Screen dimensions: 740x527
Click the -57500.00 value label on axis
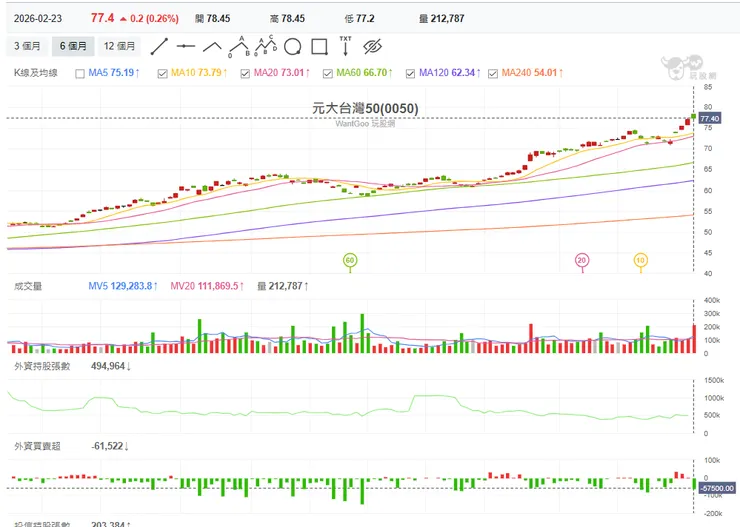coord(717,488)
